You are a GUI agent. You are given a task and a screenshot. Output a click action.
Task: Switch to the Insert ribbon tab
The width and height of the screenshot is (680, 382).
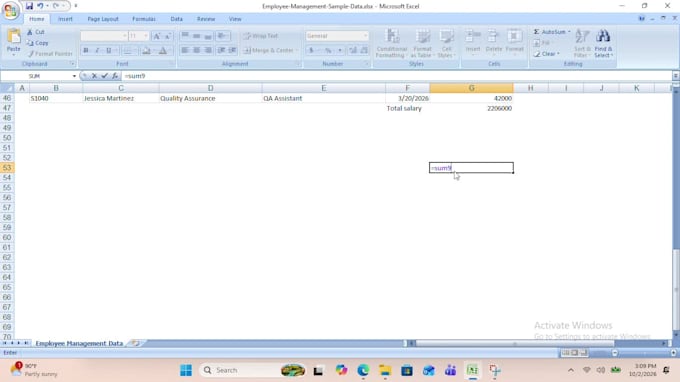pyautogui.click(x=65, y=19)
